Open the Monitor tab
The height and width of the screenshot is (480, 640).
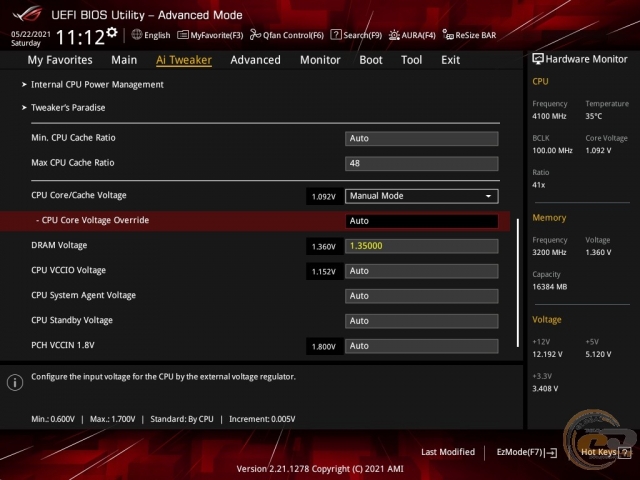[320, 60]
